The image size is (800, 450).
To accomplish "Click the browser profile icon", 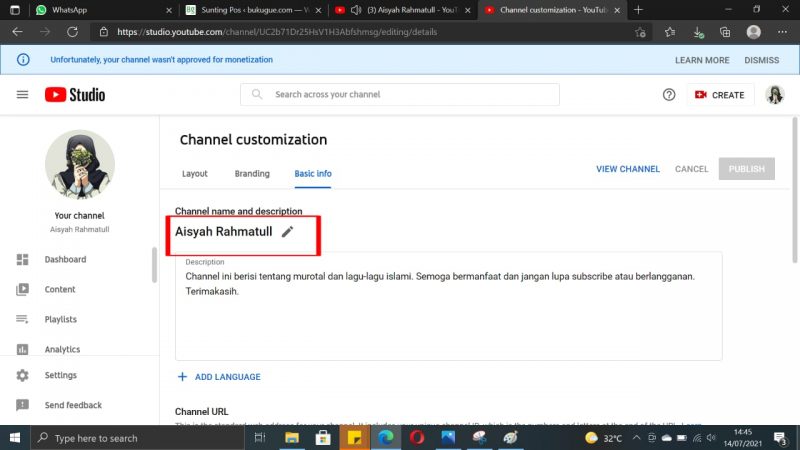I will tap(754, 32).
